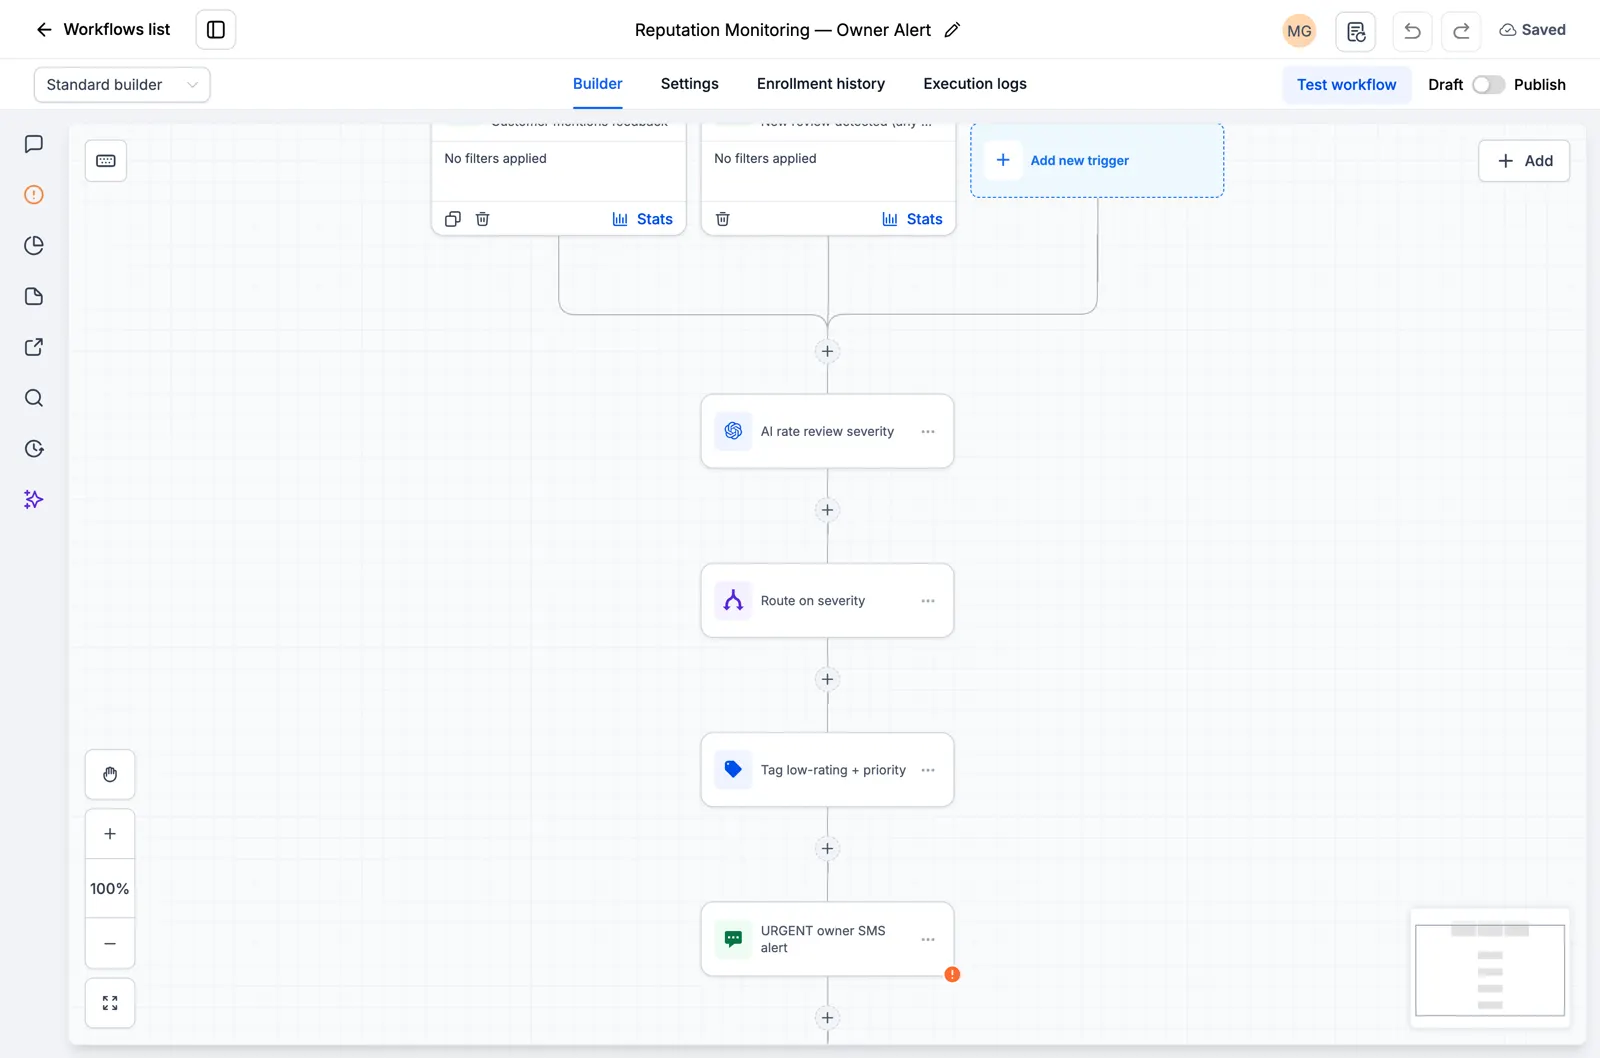Open the Standard builder dropdown

pyautogui.click(x=122, y=85)
